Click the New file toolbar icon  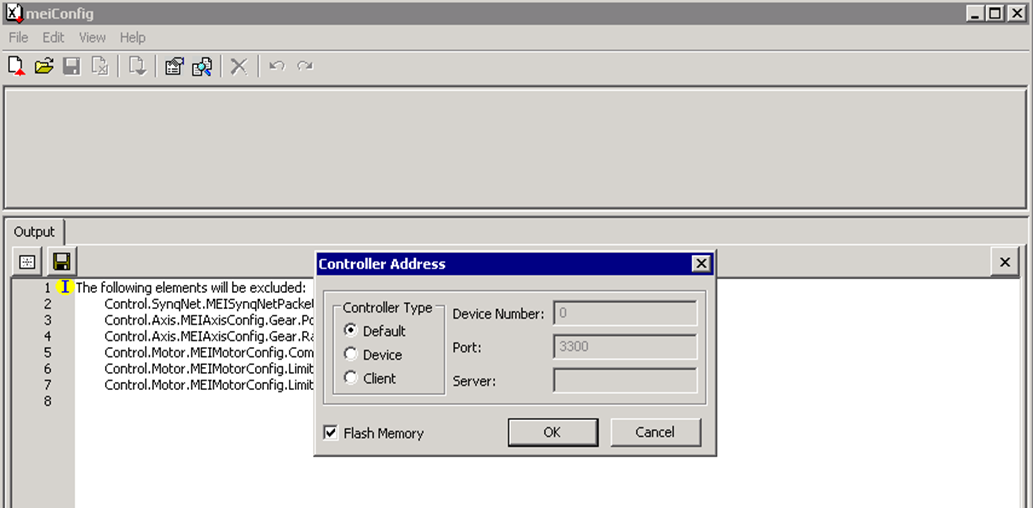(x=16, y=67)
